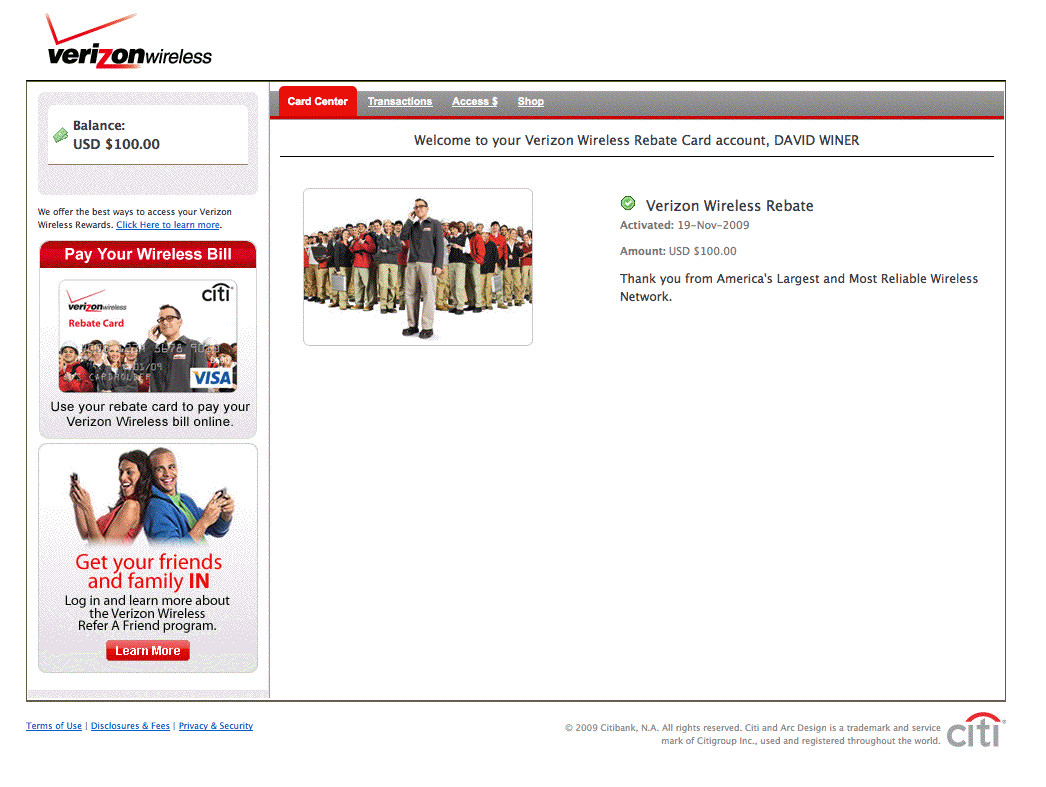This screenshot has width=1046, height=787.
Task: Click the Verizon Wireless logo in the header
Action: (x=128, y=45)
